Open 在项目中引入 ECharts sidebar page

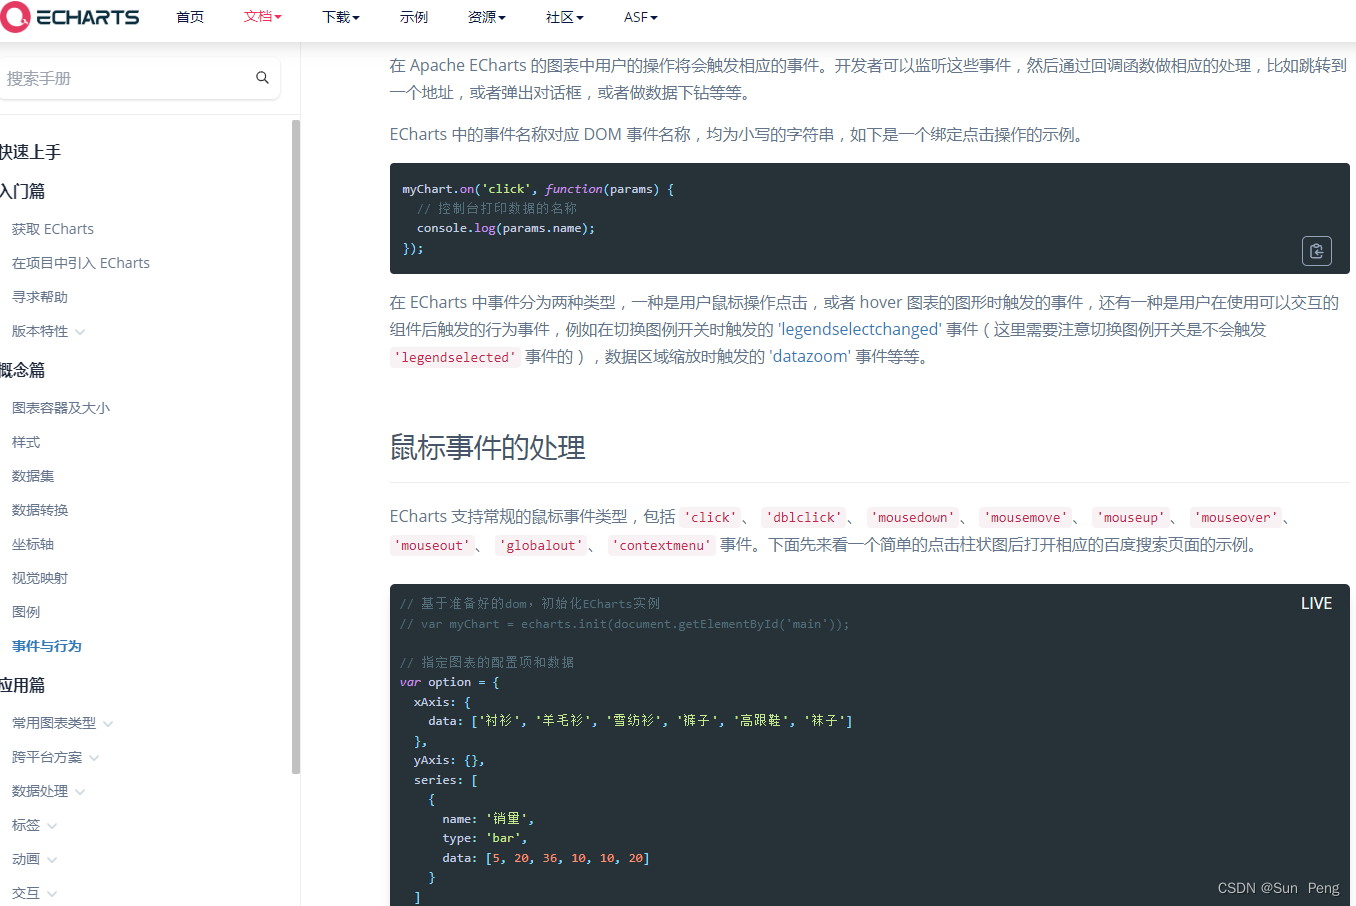pyautogui.click(x=81, y=263)
